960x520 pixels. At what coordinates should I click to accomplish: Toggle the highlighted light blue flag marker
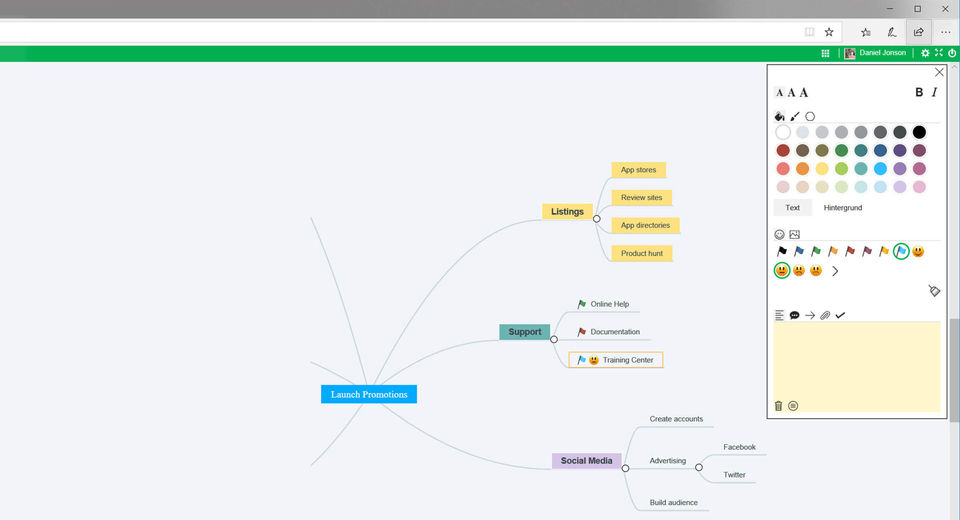coord(901,251)
